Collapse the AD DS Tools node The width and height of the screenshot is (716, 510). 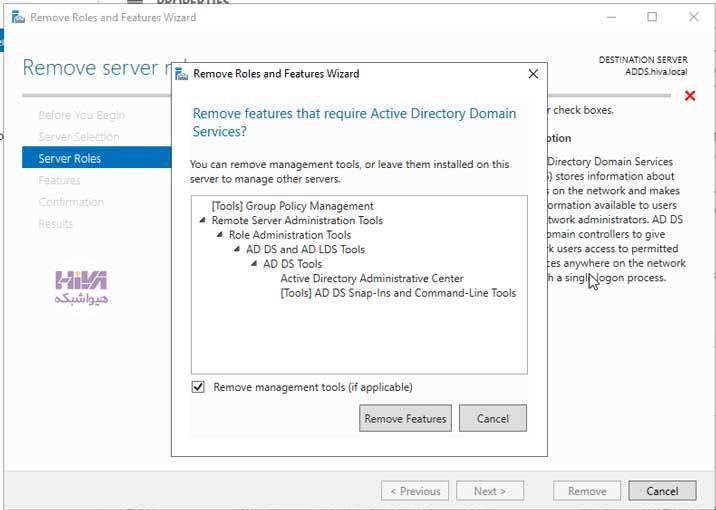click(254, 264)
